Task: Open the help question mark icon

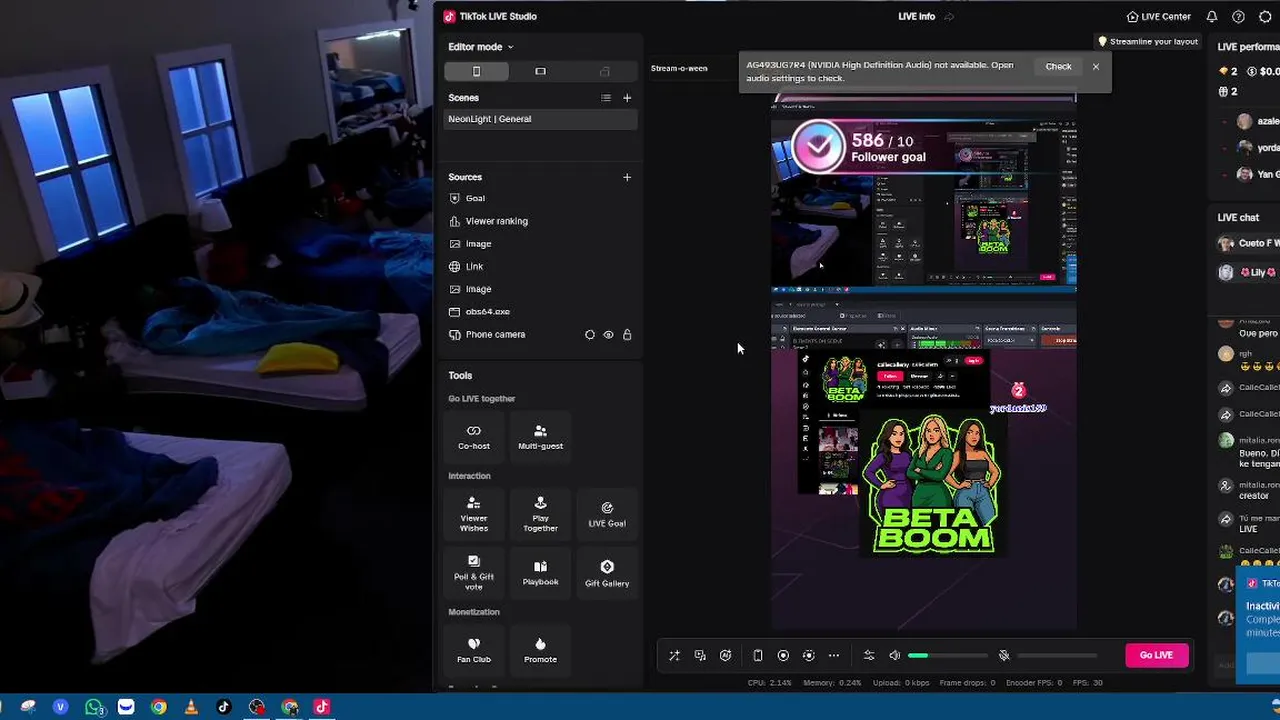Action: click(x=1238, y=17)
